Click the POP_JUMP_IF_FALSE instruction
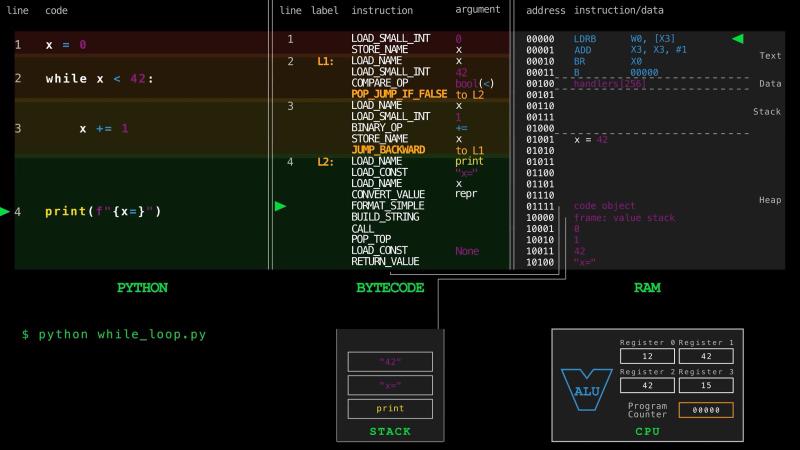Viewport: 800px width, 450px height. (x=399, y=94)
